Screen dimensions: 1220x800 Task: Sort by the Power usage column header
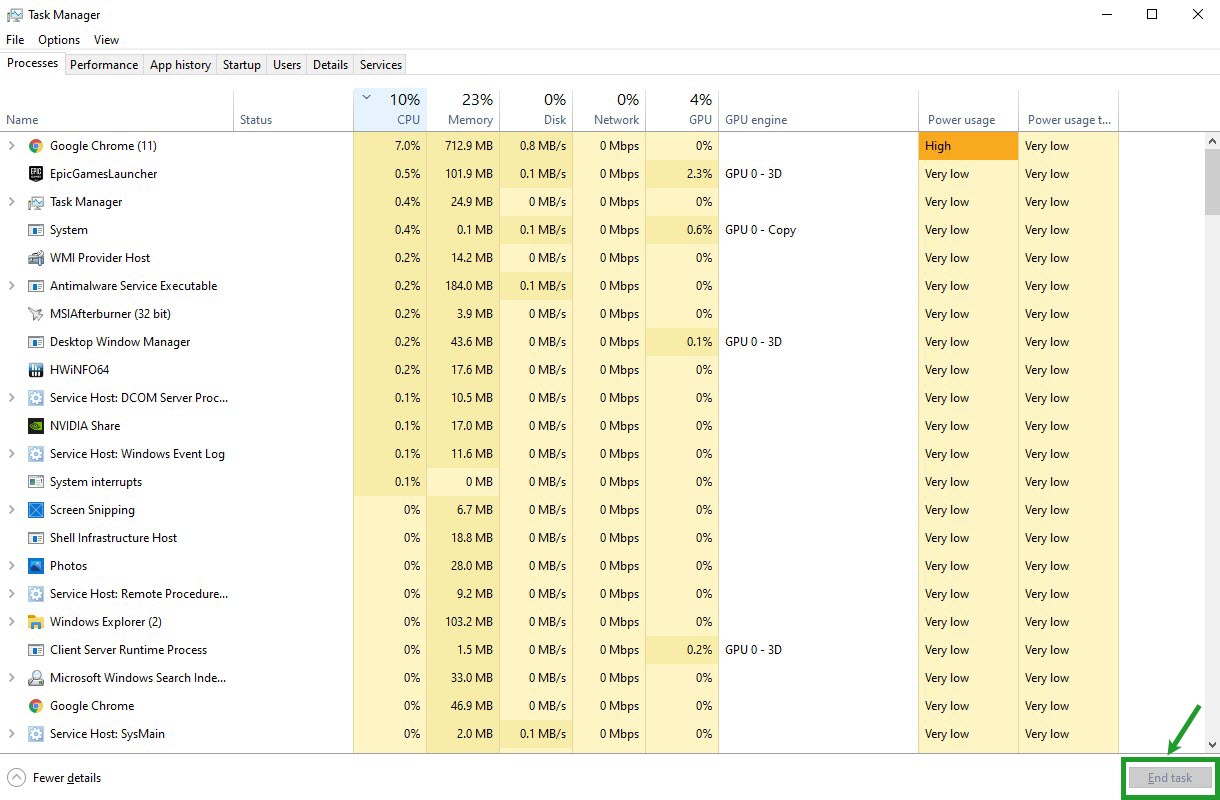coord(968,109)
